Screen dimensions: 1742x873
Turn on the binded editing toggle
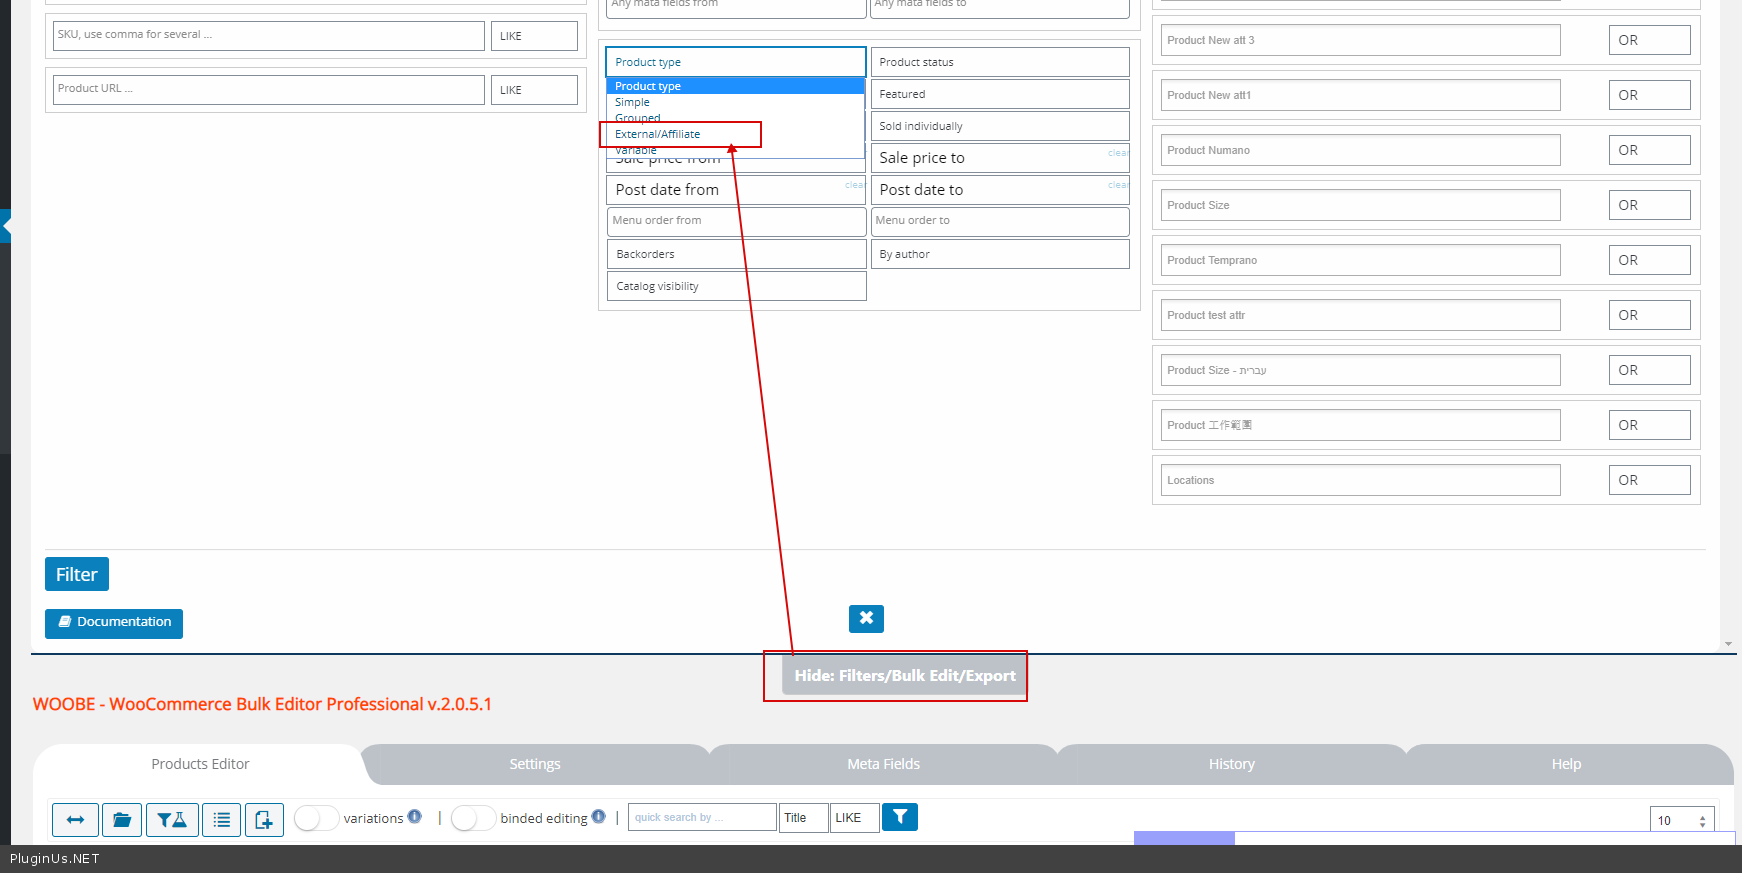(473, 818)
